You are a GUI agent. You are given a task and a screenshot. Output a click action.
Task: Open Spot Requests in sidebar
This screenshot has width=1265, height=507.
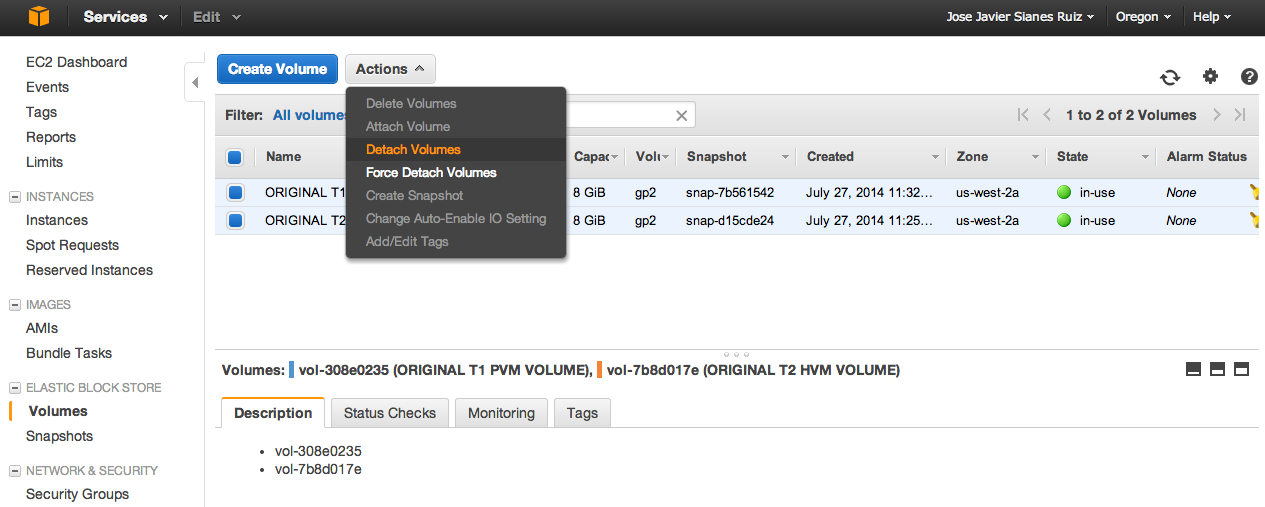pyautogui.click(x=72, y=245)
